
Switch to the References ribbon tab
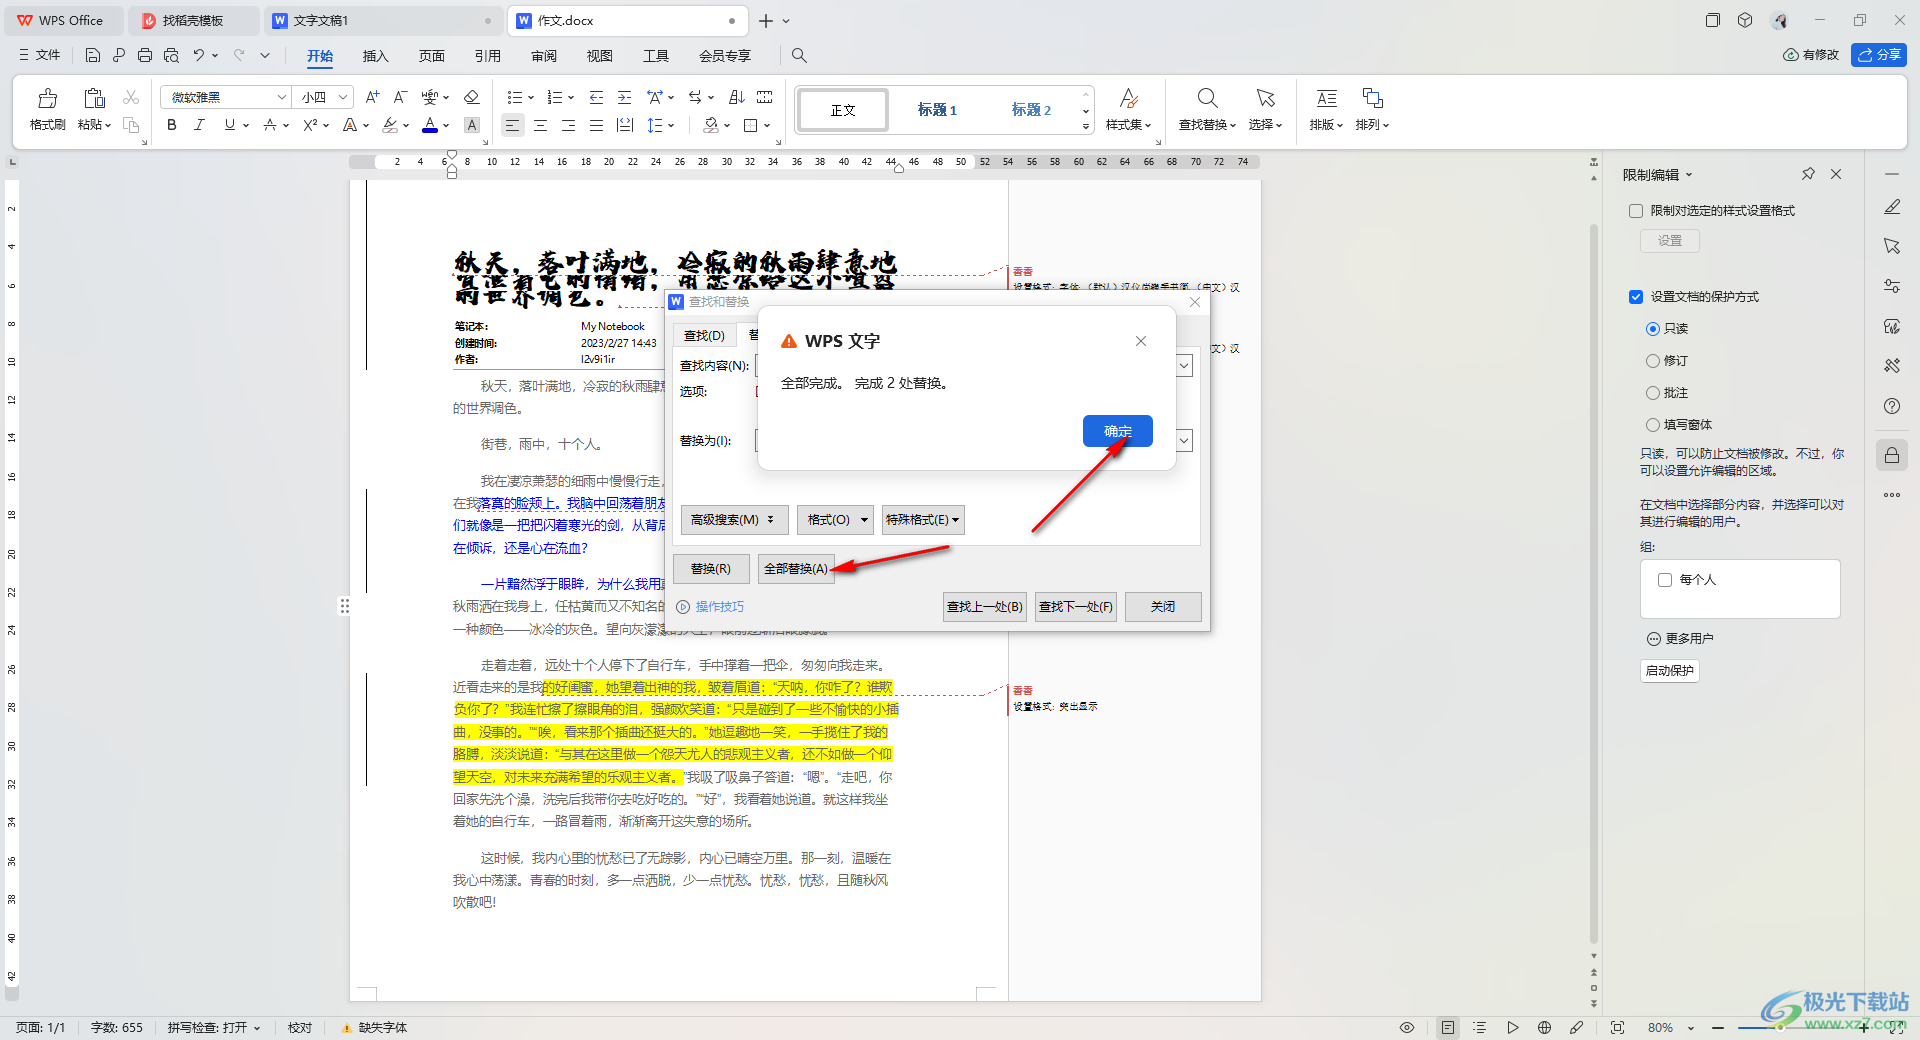tap(487, 56)
